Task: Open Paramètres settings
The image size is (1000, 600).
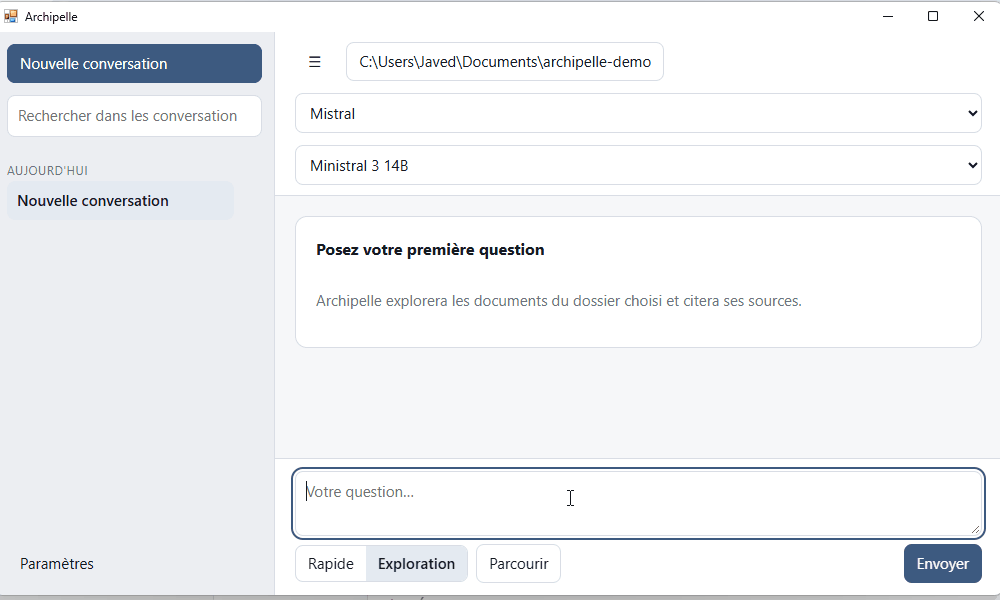Action: [x=57, y=564]
